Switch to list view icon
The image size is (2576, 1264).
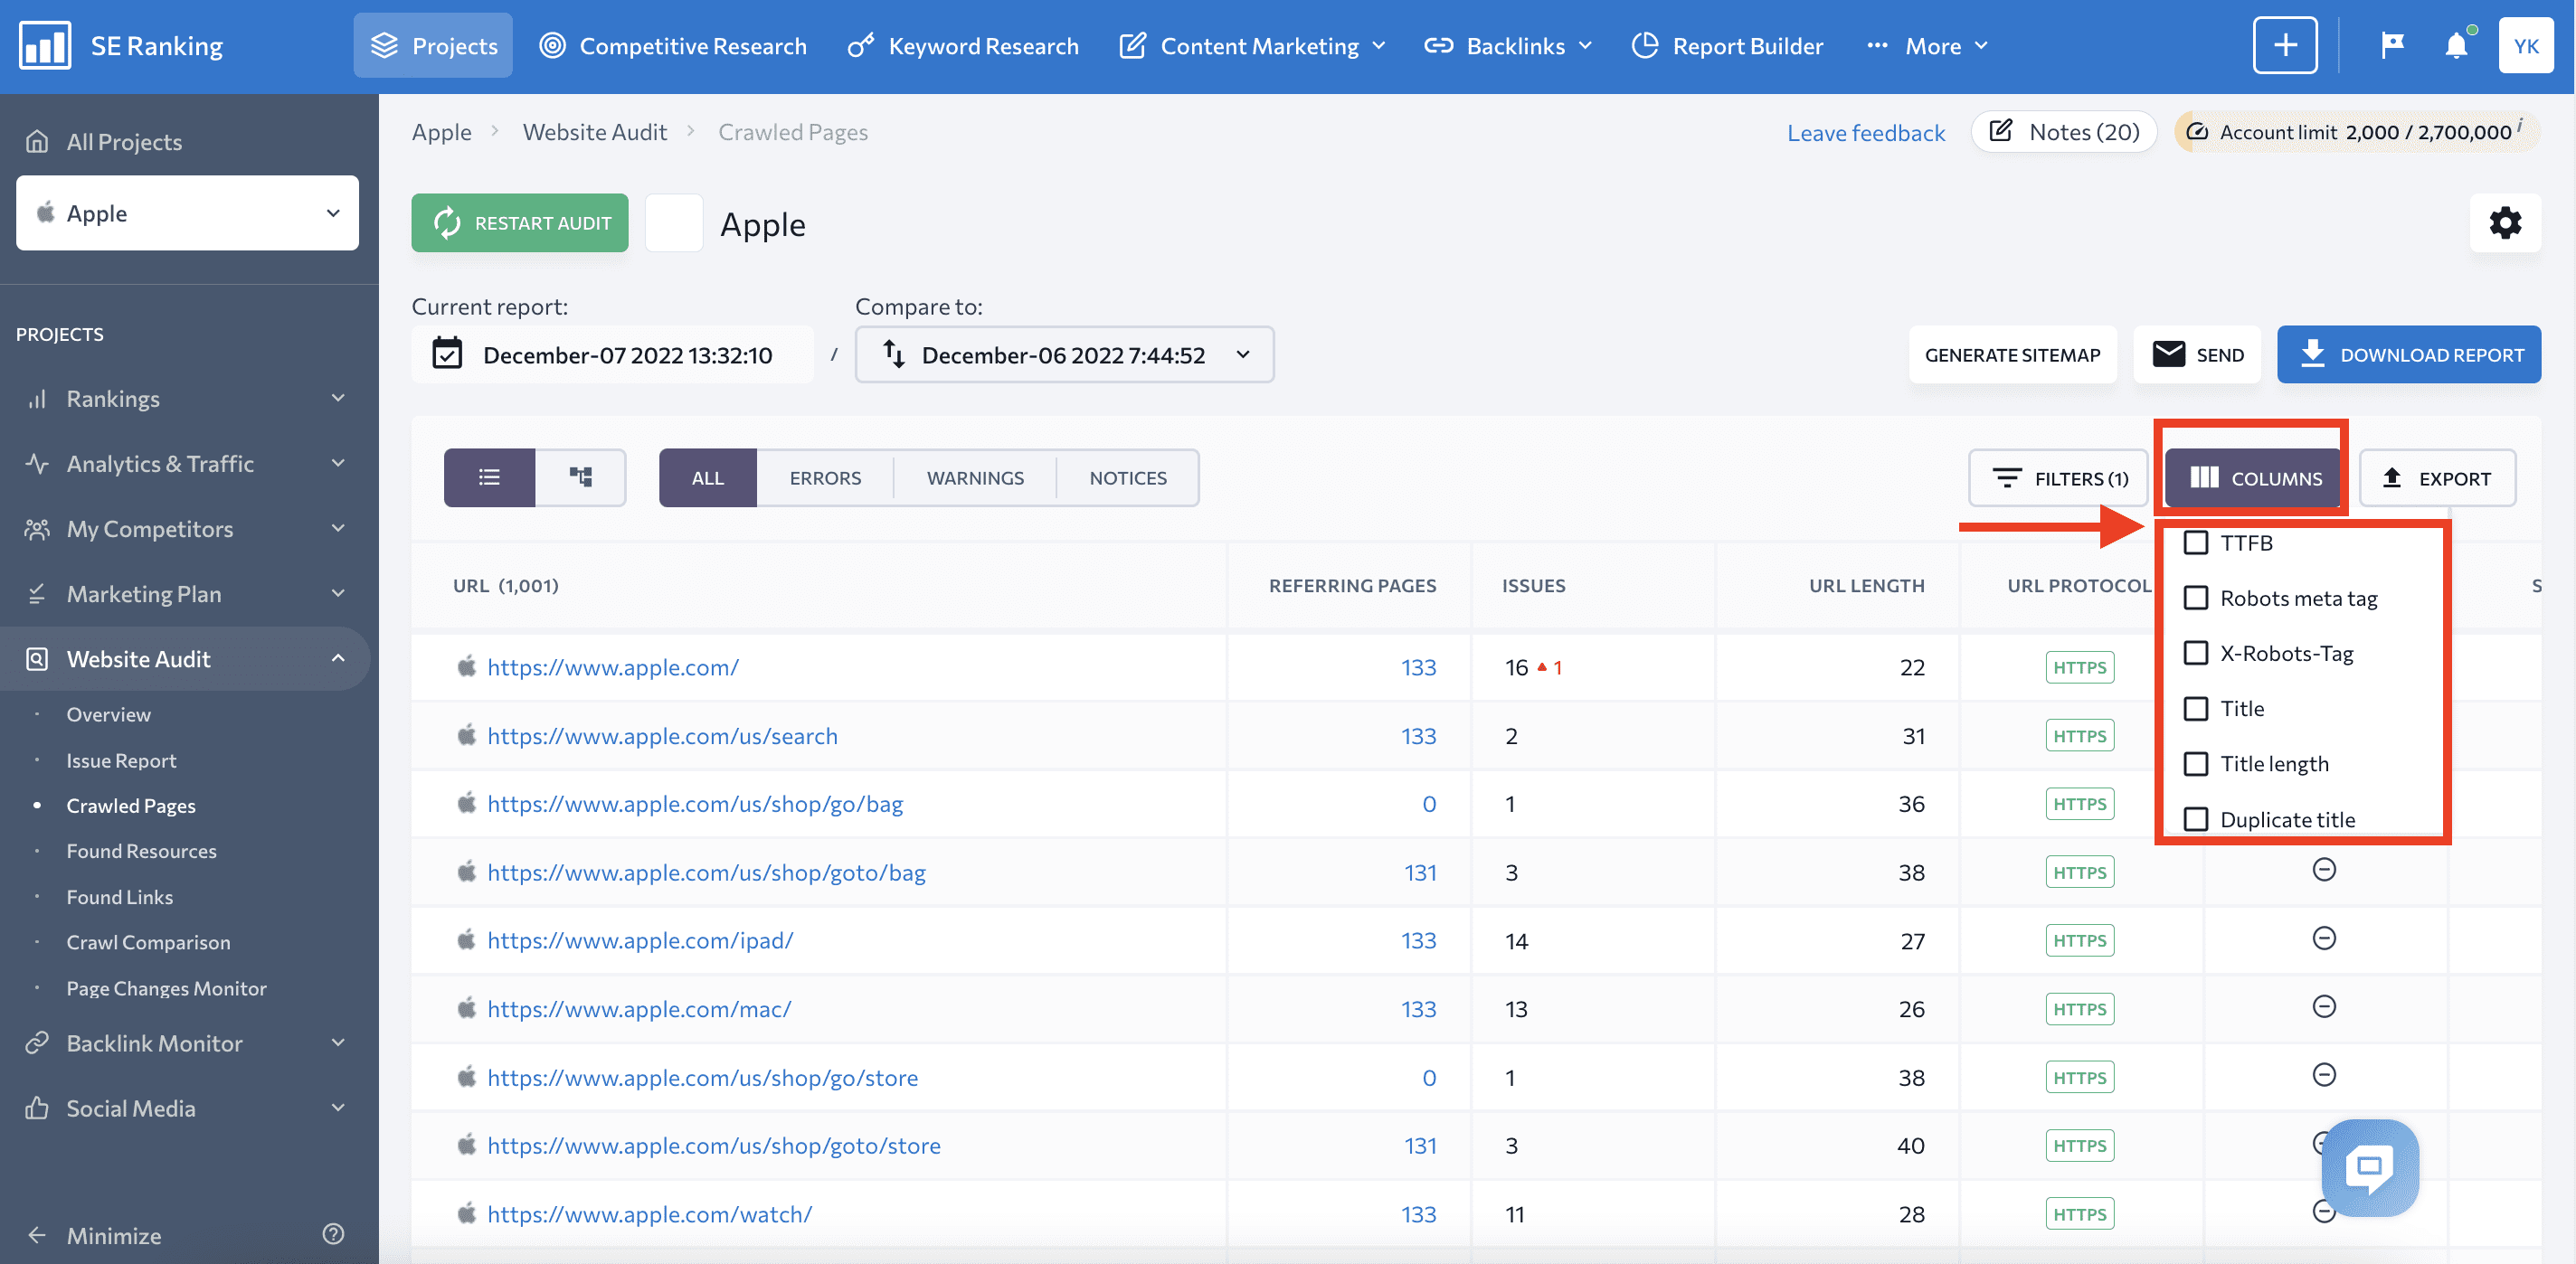click(489, 478)
